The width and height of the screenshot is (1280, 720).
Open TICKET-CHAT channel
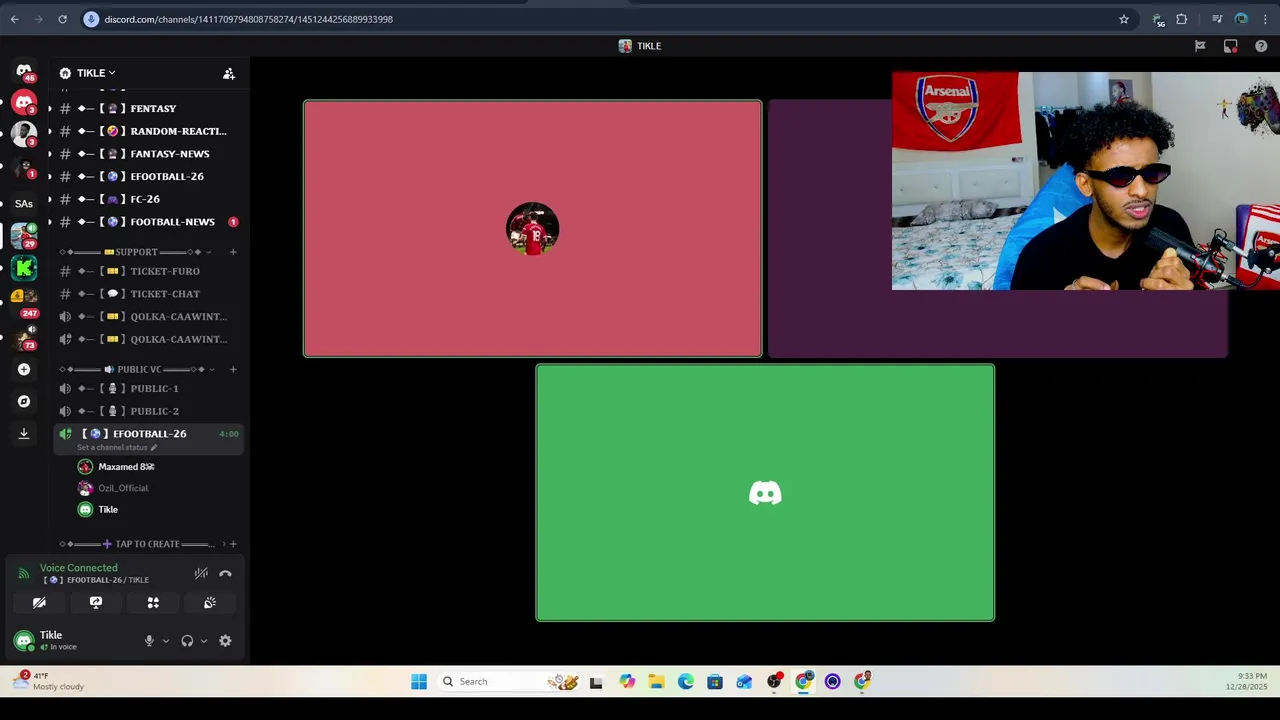coord(148,294)
